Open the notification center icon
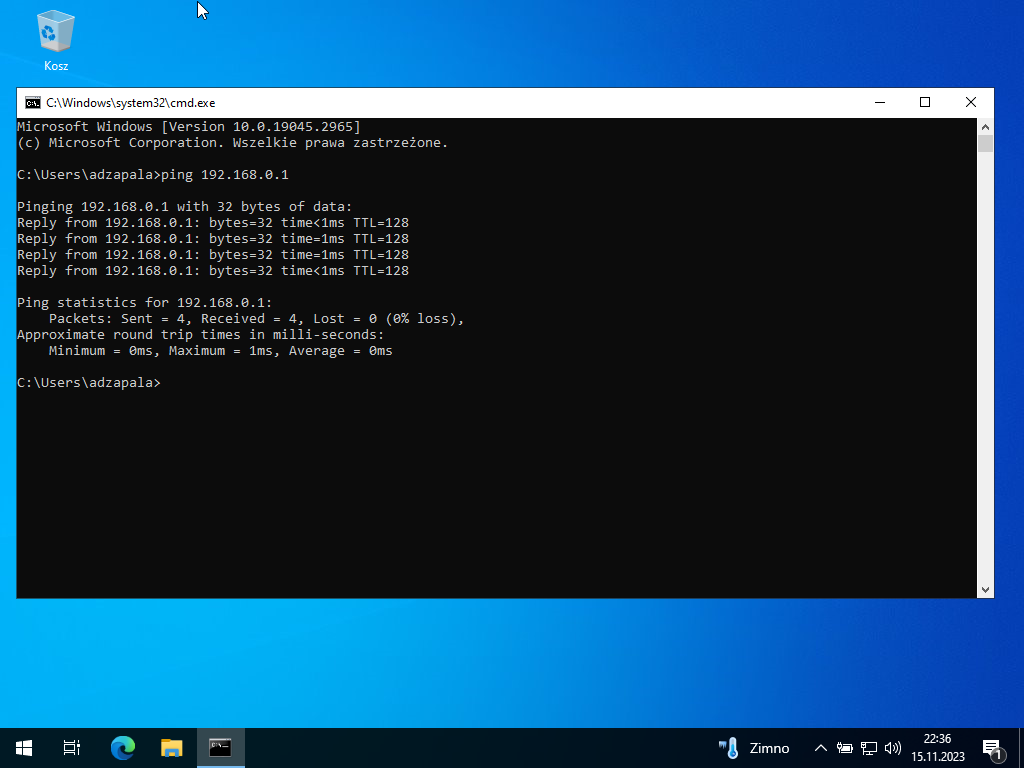The height and width of the screenshot is (768, 1024). tap(993, 748)
